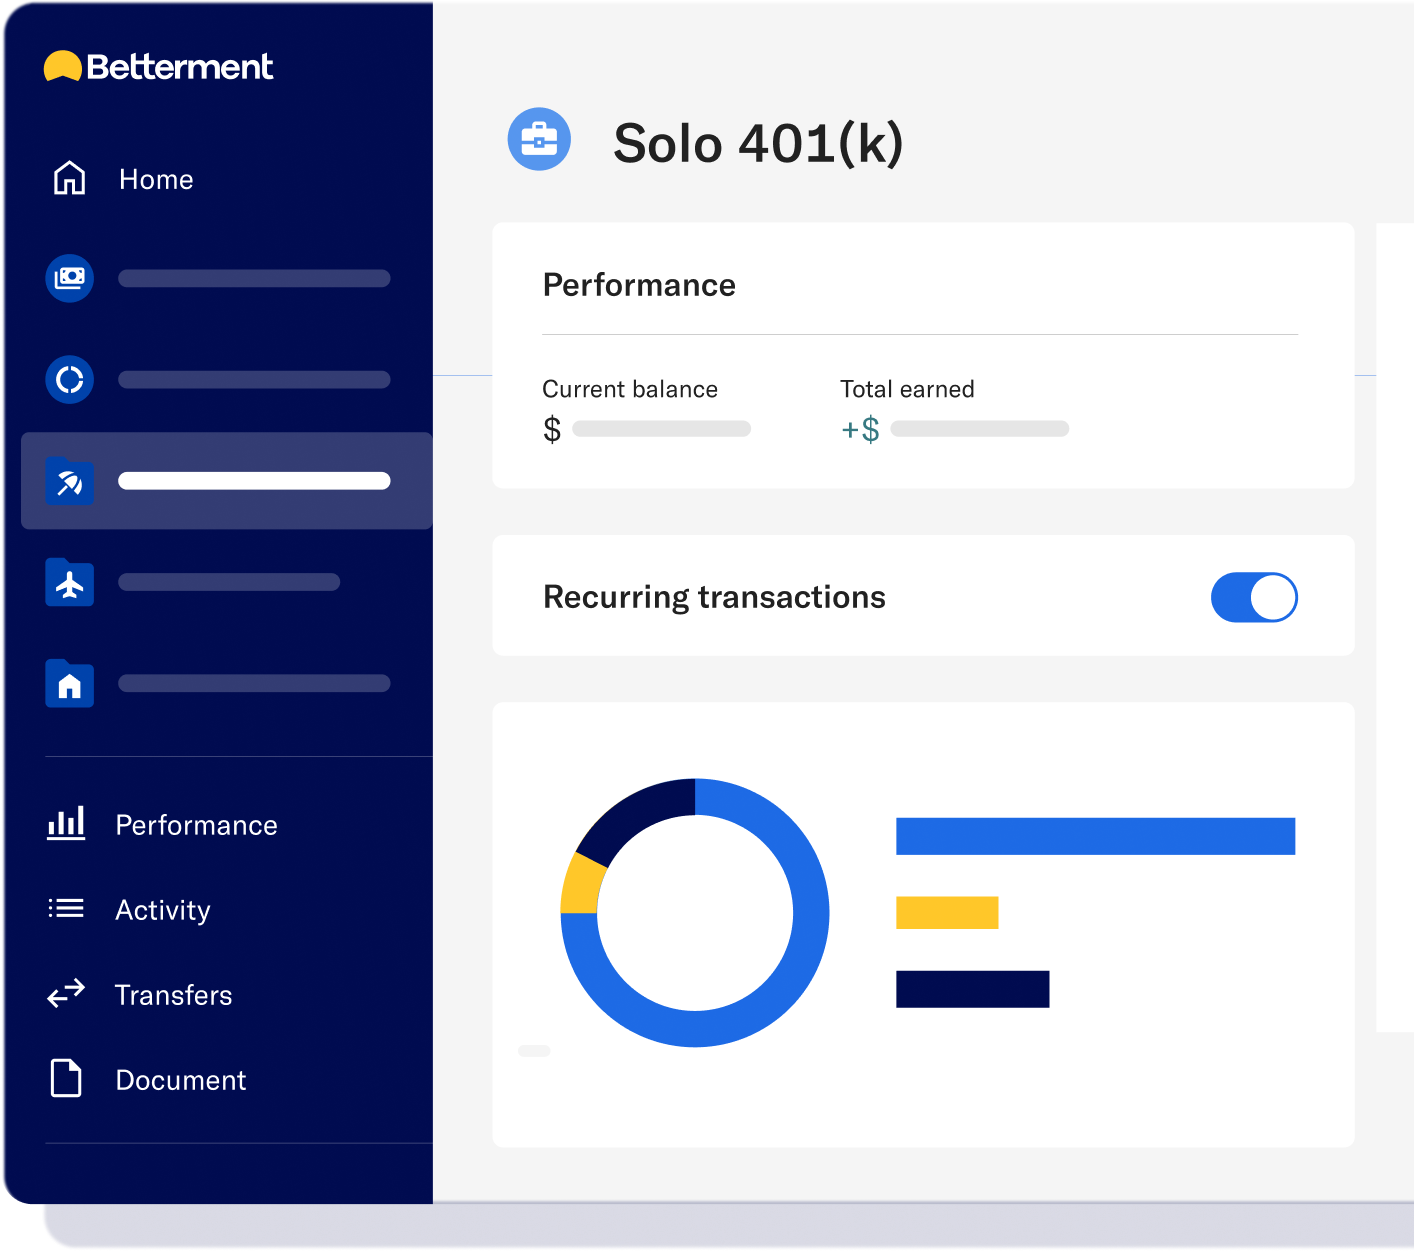Screen dimensions: 1414x1252
Task: Switch to the Performance section
Action: coord(196,825)
